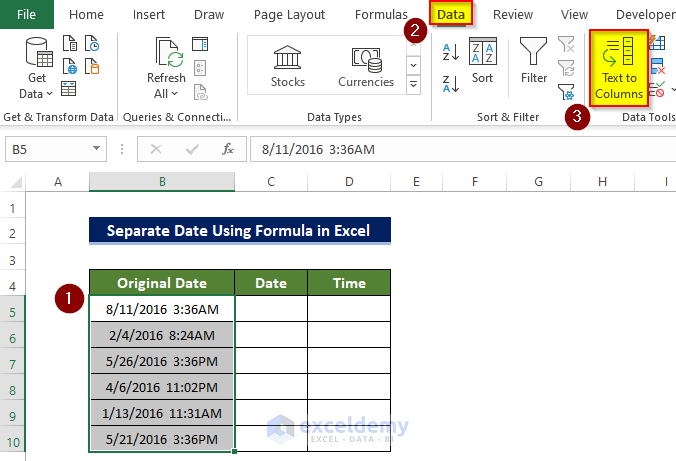676x461 pixels.
Task: Open the File menu
Action: click(x=26, y=15)
